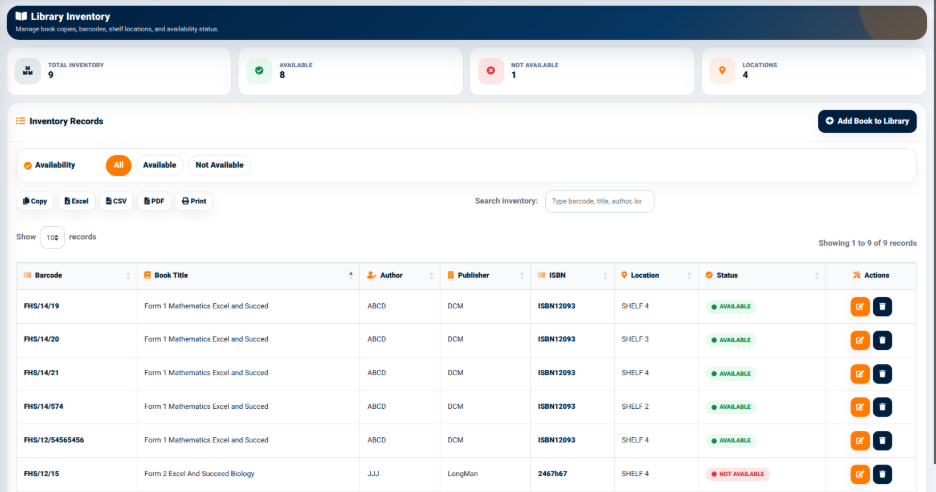936x492 pixels.
Task: Open the Show records count dropdown
Action: [52, 238]
